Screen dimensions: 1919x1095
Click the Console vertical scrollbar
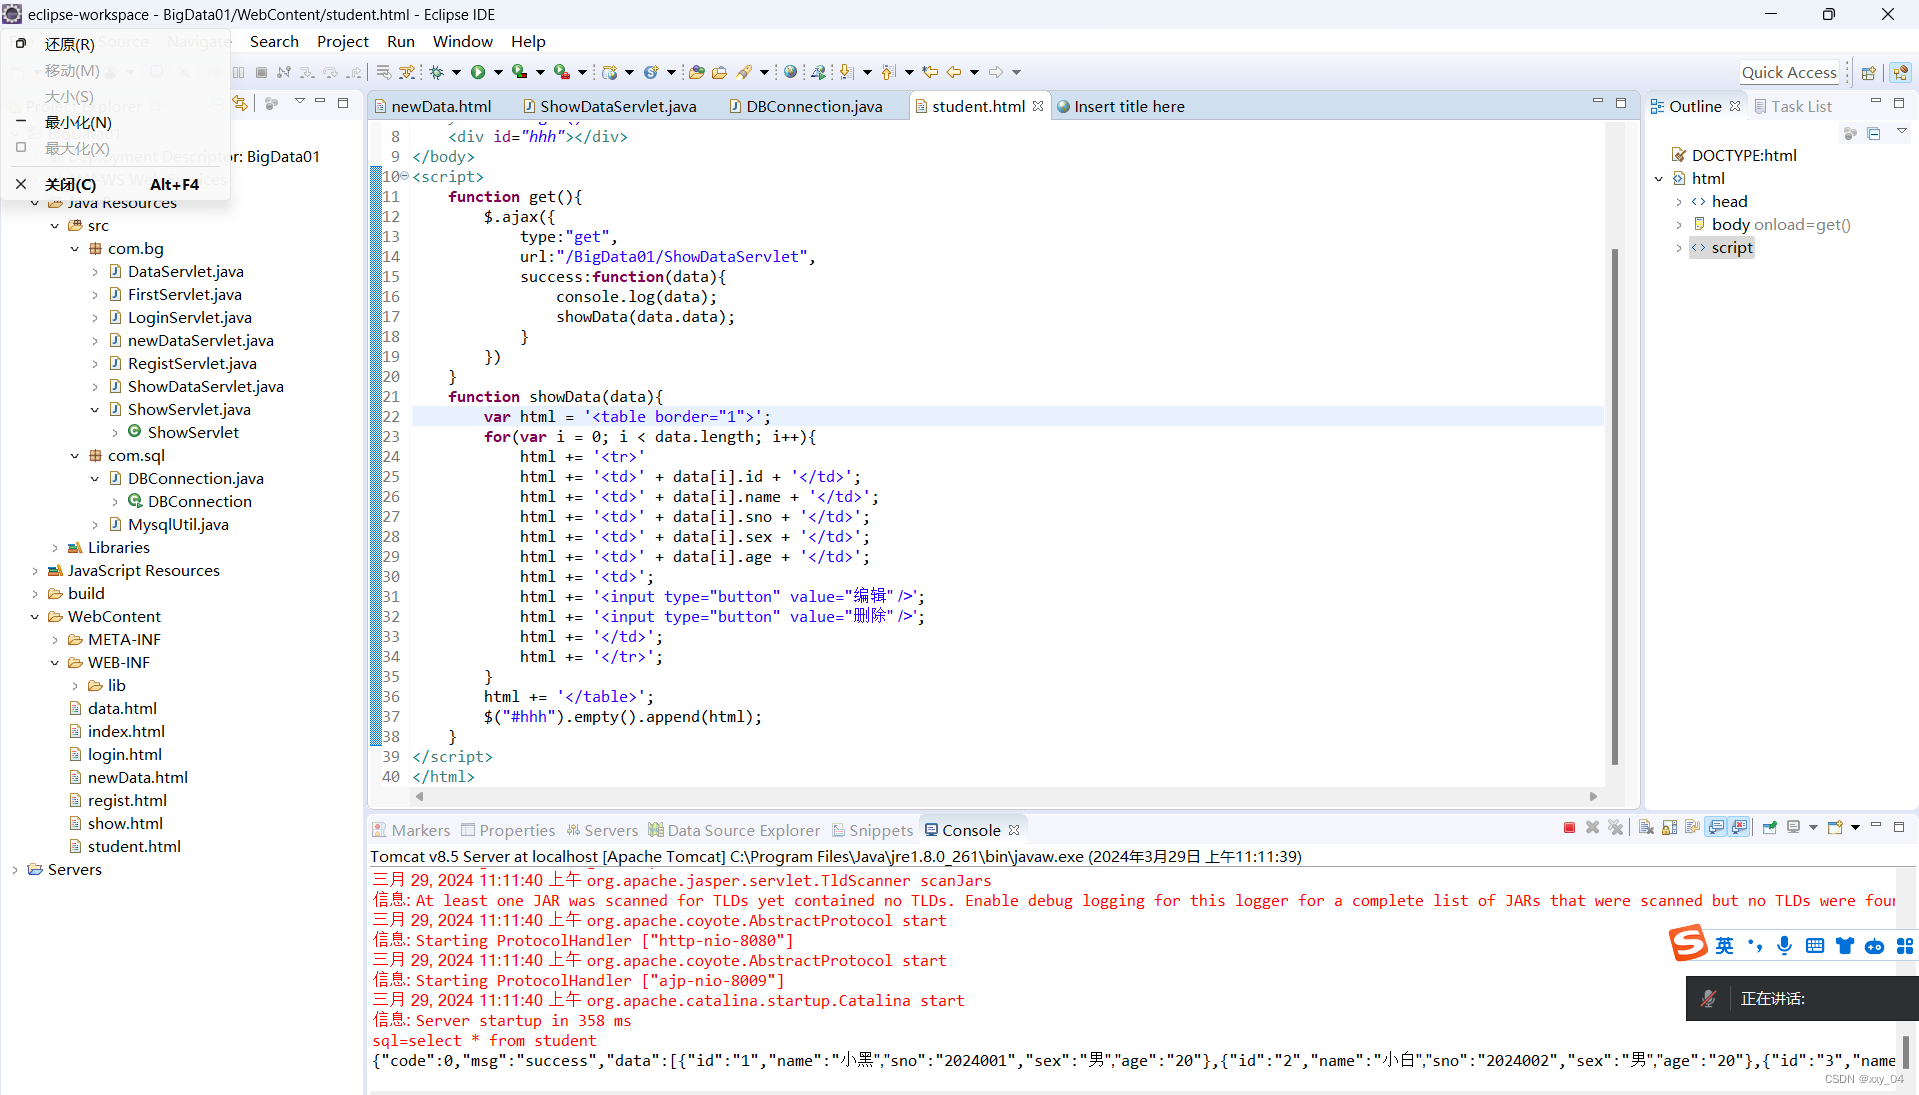(1905, 1051)
